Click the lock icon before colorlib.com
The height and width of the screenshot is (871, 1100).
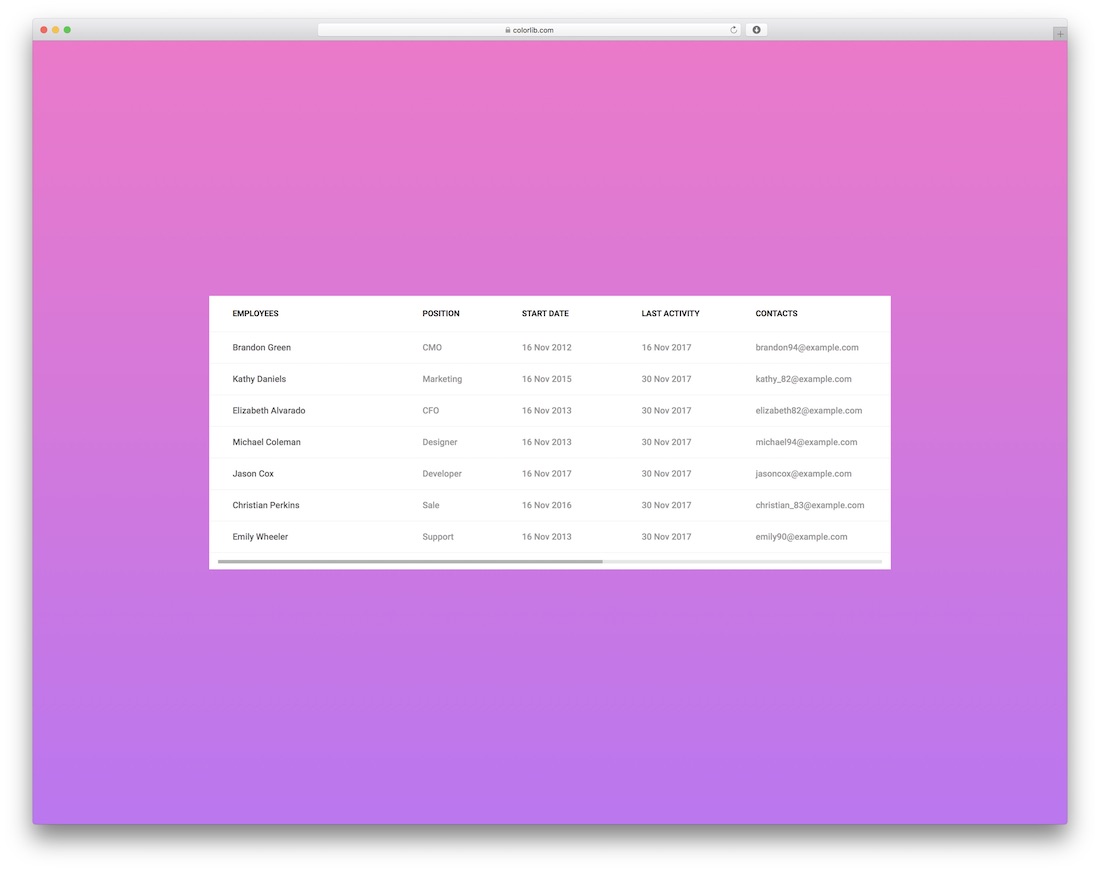pos(507,30)
